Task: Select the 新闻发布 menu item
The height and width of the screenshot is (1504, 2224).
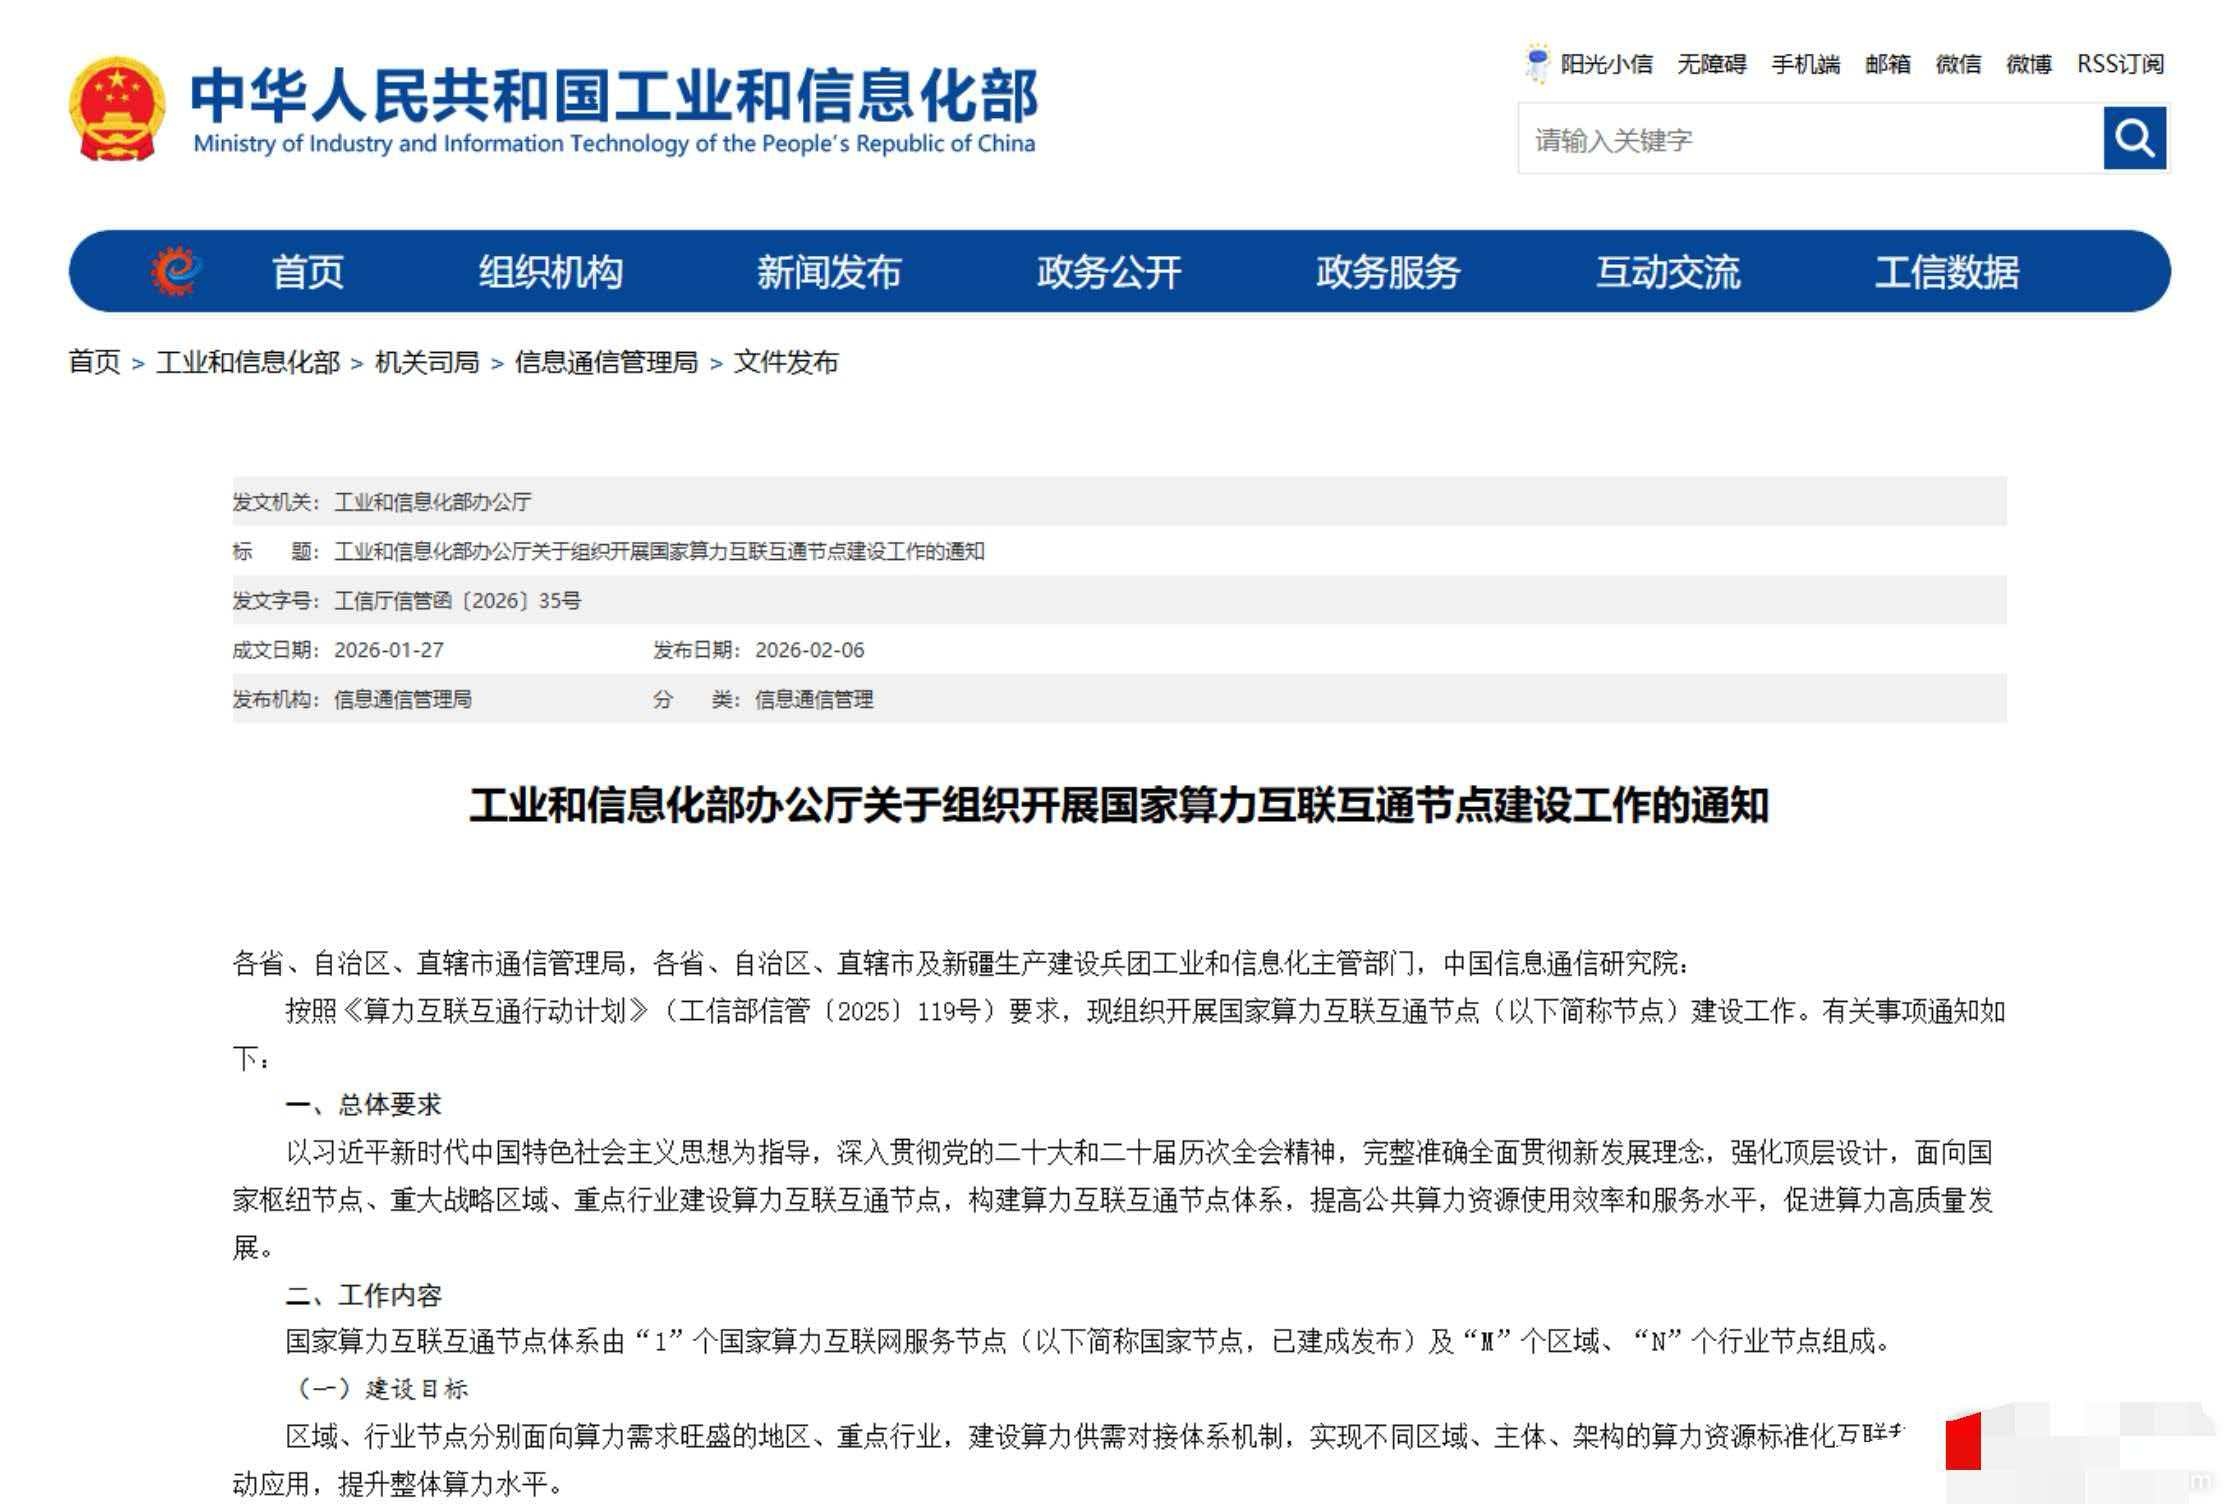Action: (829, 271)
